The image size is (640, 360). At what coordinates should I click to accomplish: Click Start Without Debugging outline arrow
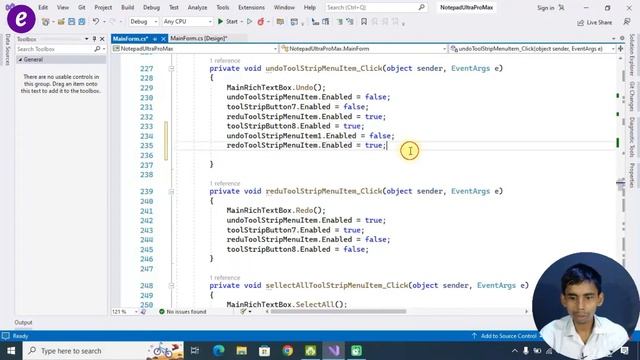point(249,22)
